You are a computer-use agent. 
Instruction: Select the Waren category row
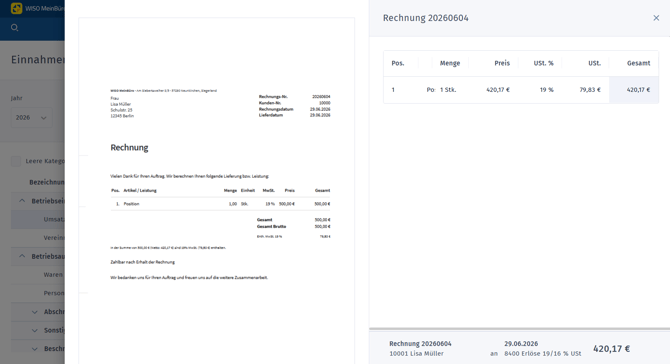point(38,275)
